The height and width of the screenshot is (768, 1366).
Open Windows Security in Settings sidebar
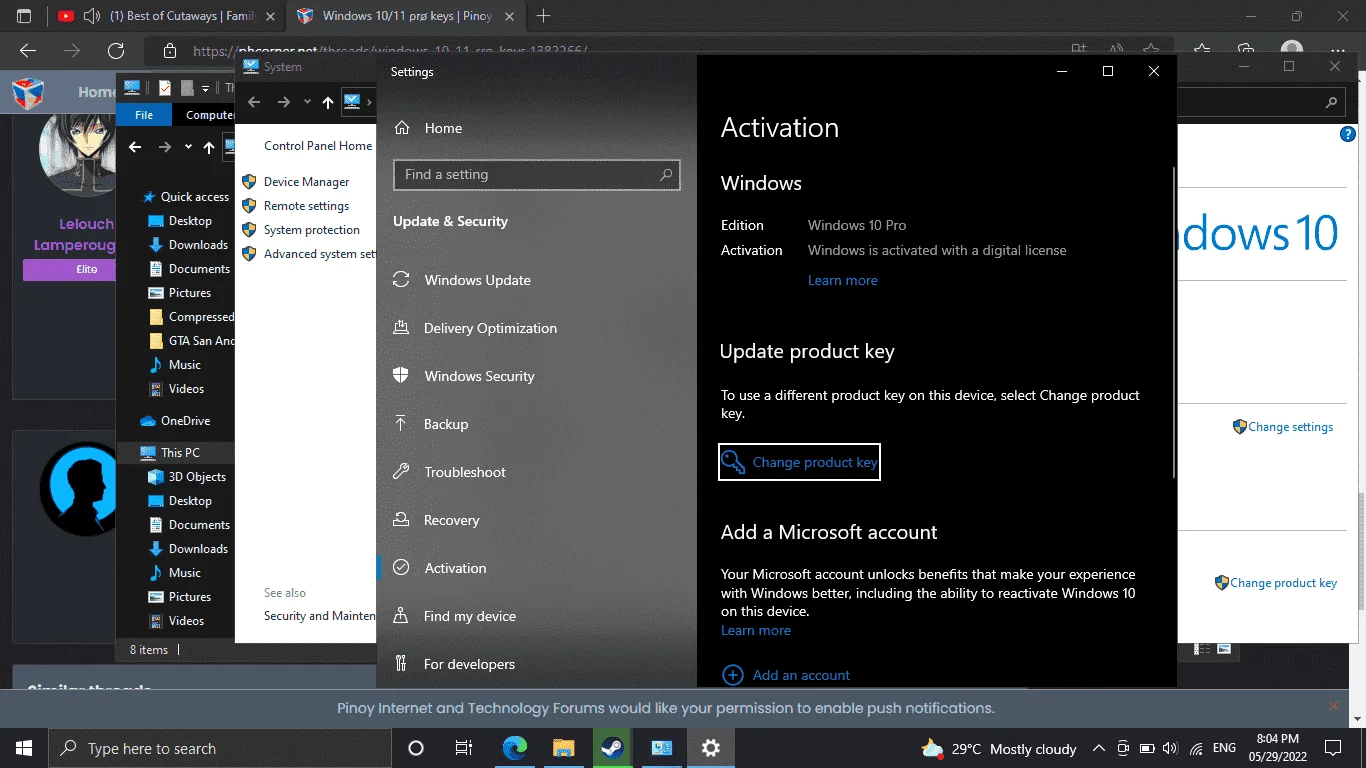pos(479,376)
